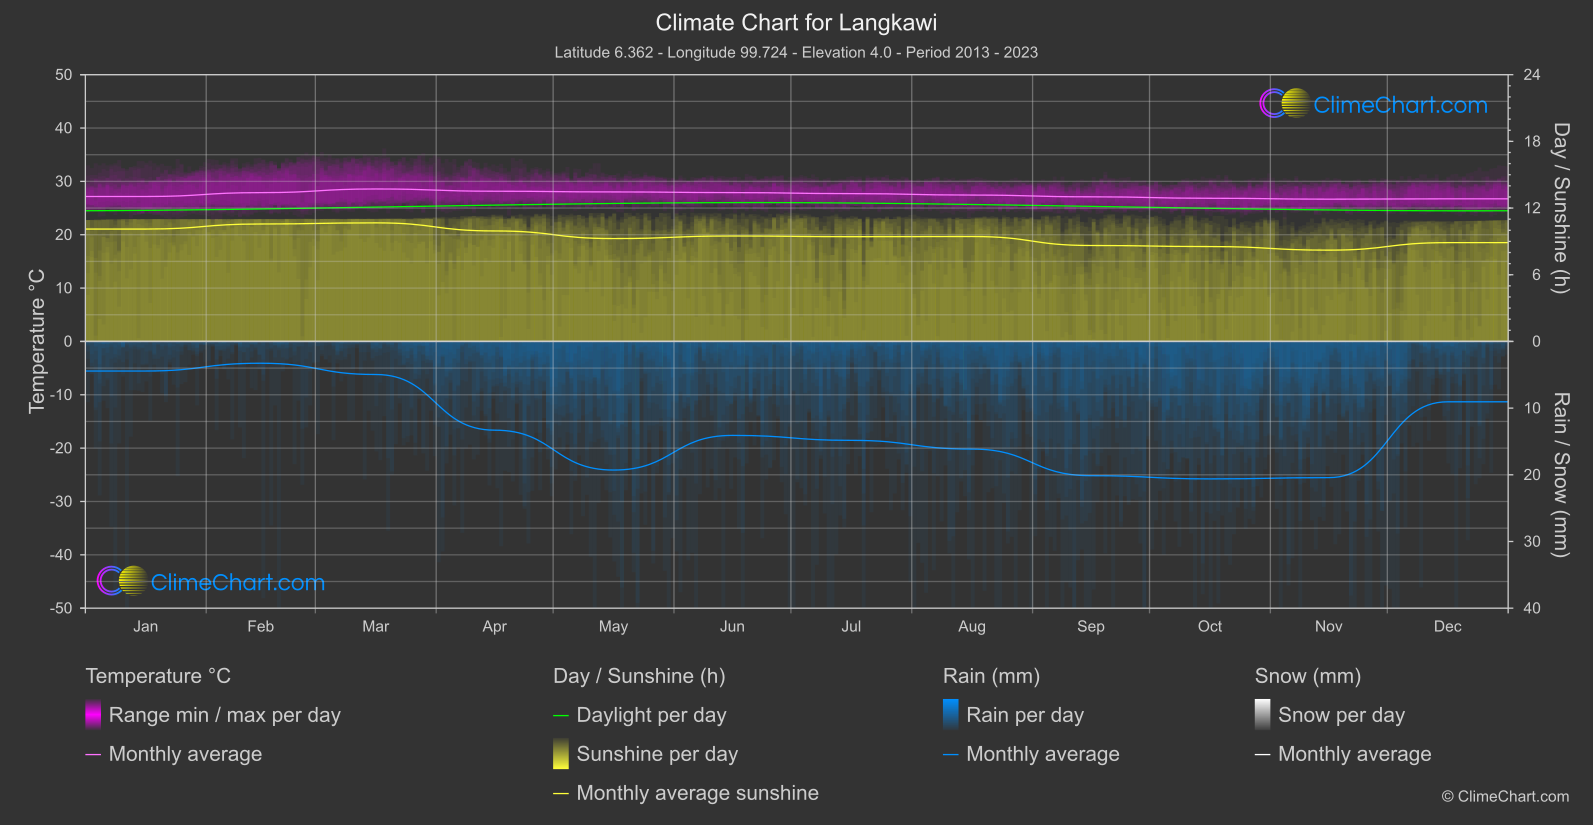Click the 40 tick on rain axis
Screen dimensions: 1593x825
[1531, 608]
